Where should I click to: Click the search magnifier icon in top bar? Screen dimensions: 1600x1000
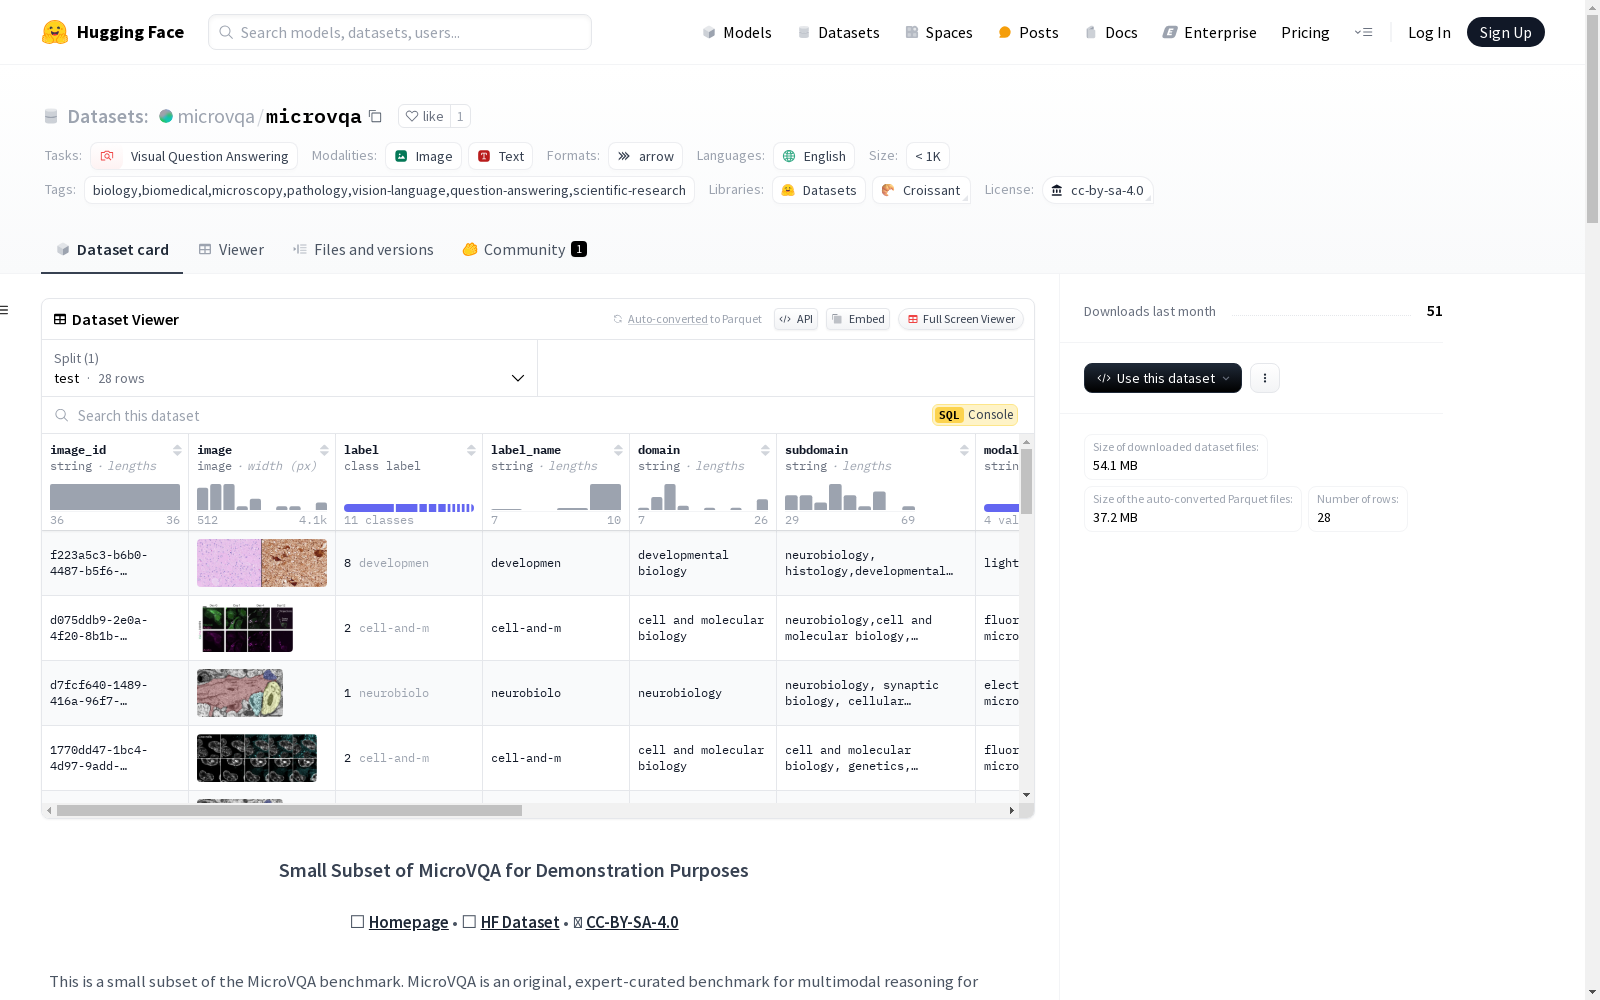pos(226,32)
